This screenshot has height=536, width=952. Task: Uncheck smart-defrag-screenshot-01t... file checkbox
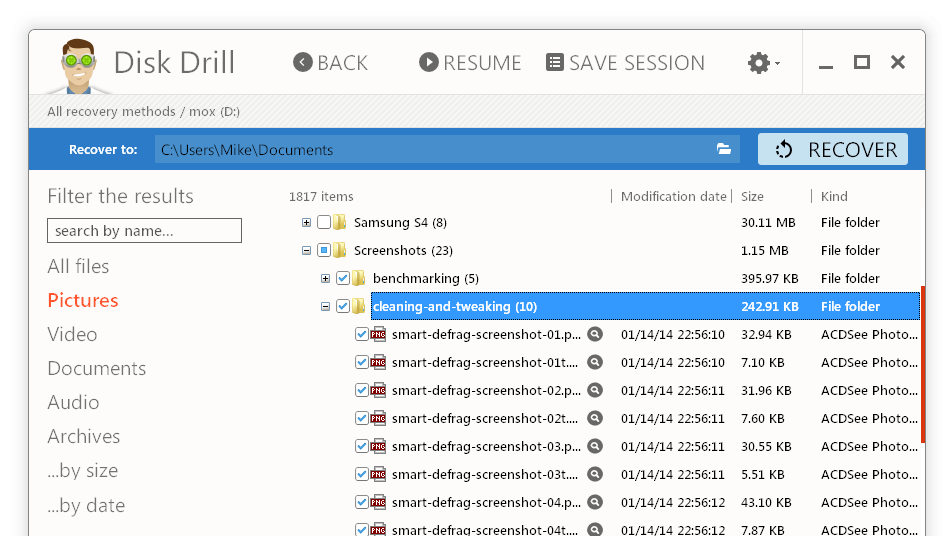(362, 362)
